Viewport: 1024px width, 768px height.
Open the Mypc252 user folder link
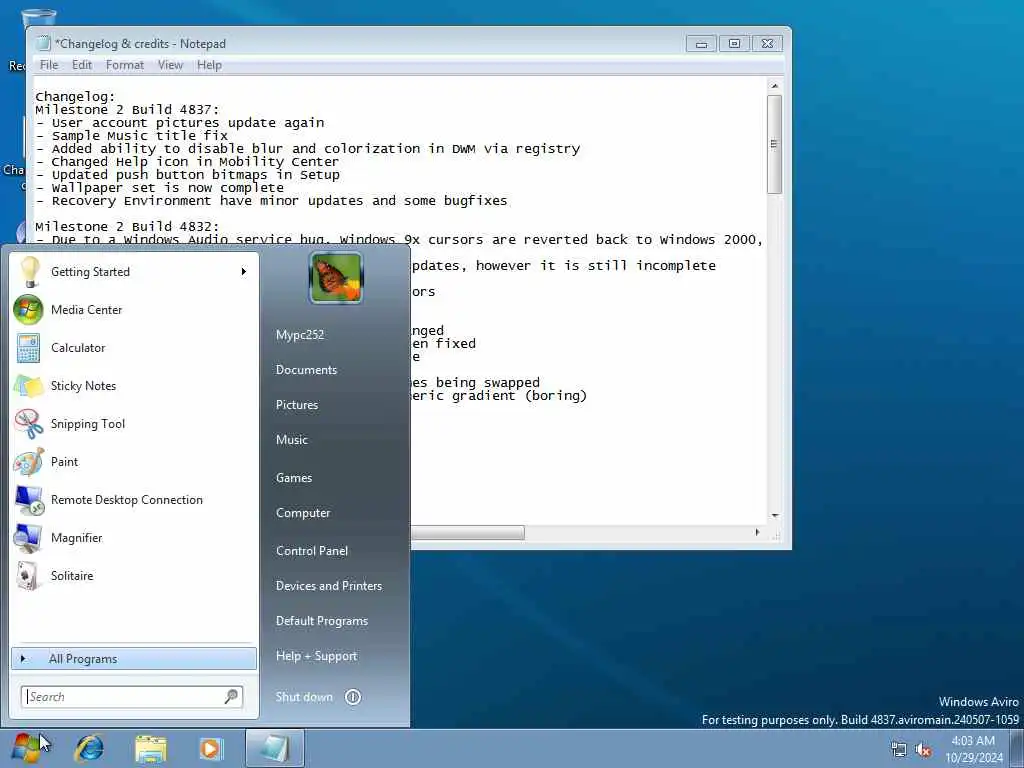point(300,334)
